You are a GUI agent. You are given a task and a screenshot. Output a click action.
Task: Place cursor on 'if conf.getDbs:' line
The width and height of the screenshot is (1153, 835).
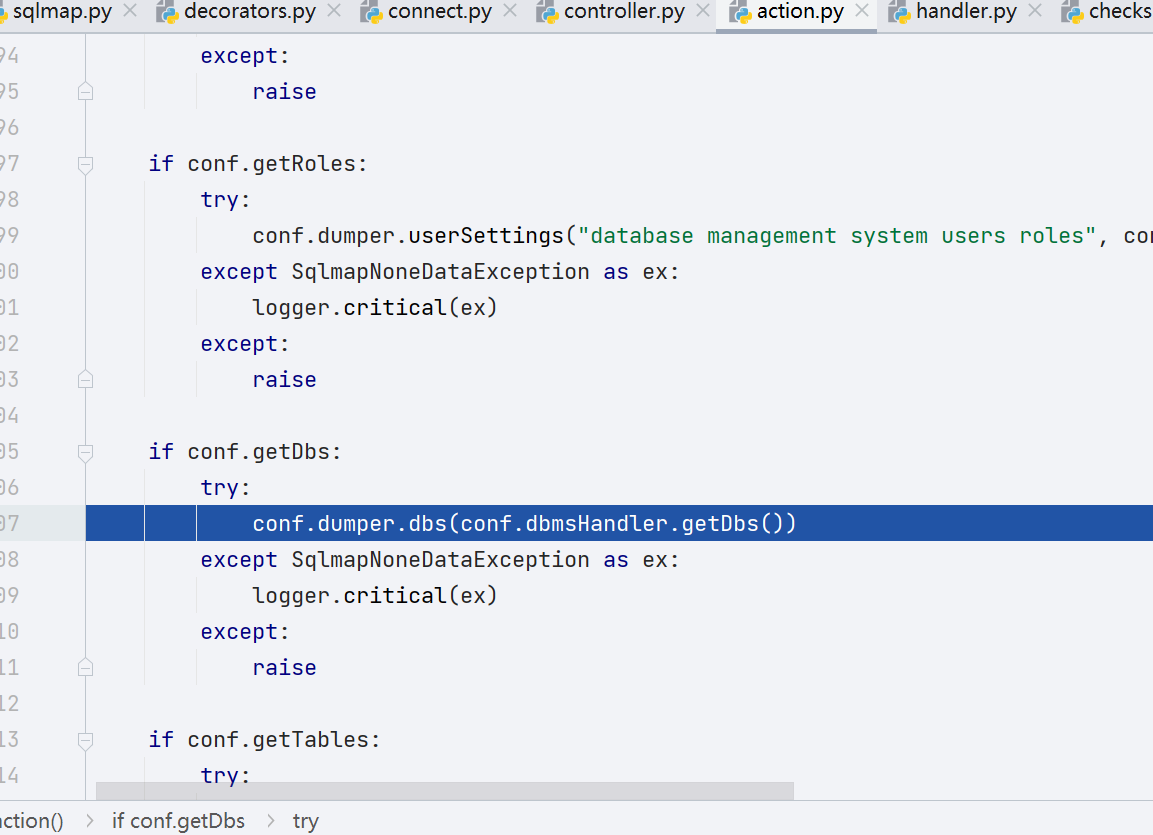(x=245, y=451)
